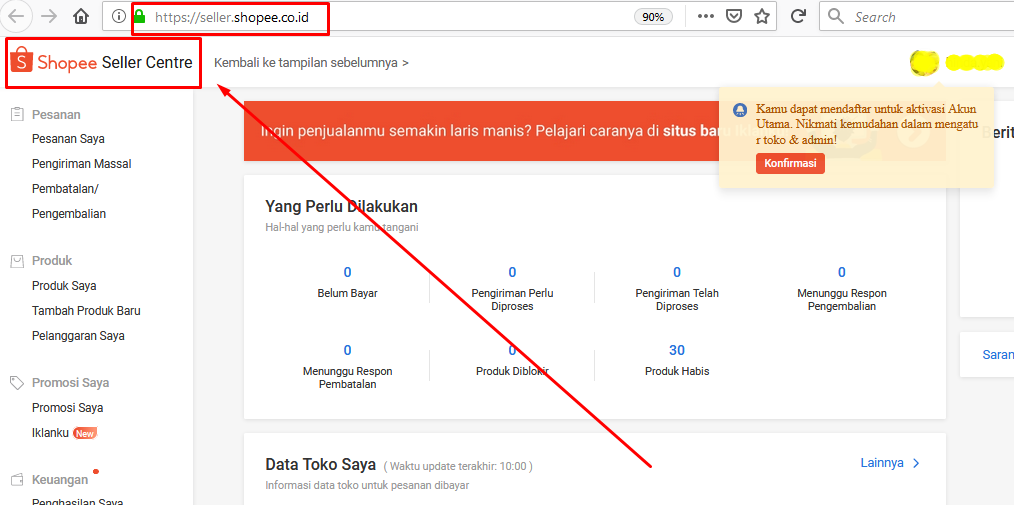Click the search magnifier icon

[x=836, y=17]
